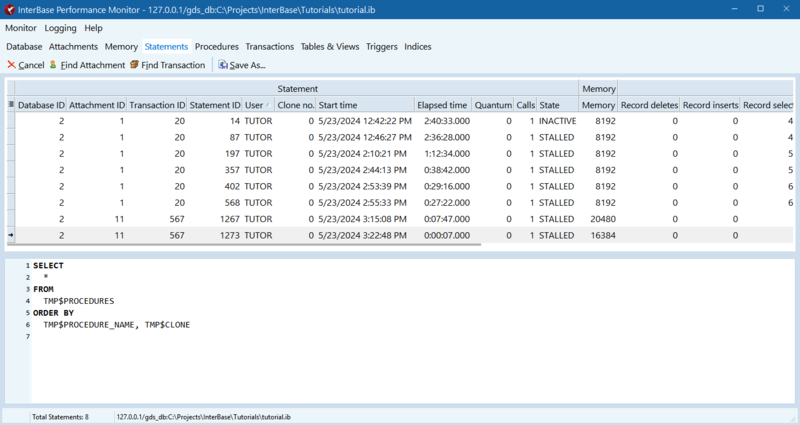Switch to the Procedures tab

pyautogui.click(x=217, y=46)
